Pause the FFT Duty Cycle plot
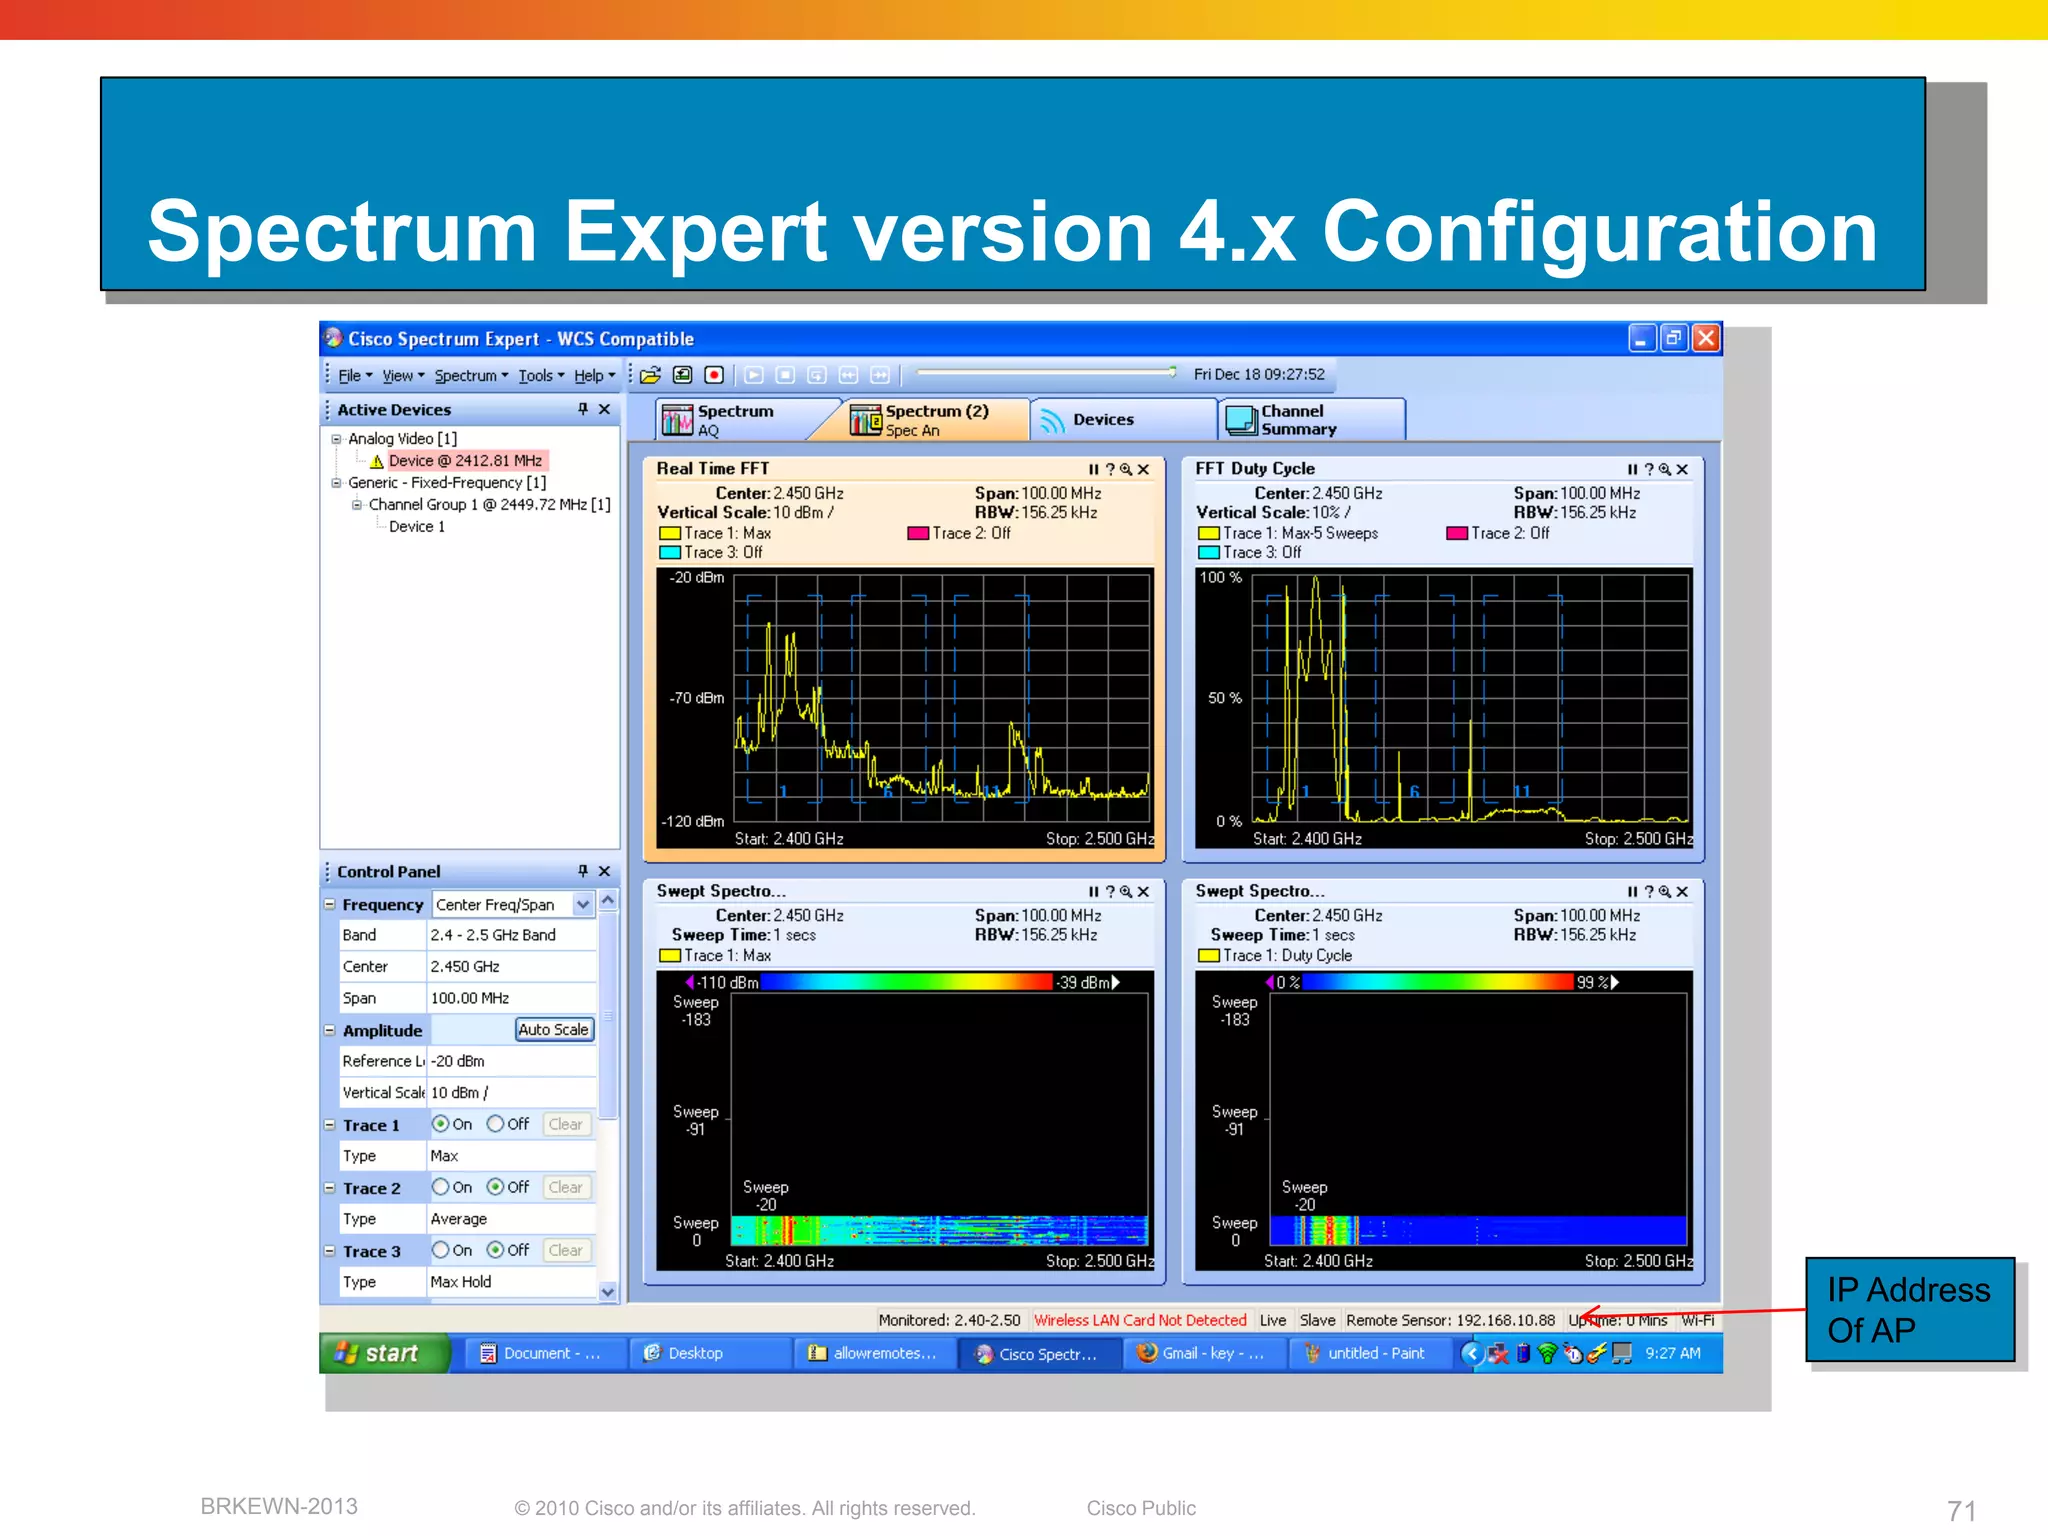 (1633, 469)
